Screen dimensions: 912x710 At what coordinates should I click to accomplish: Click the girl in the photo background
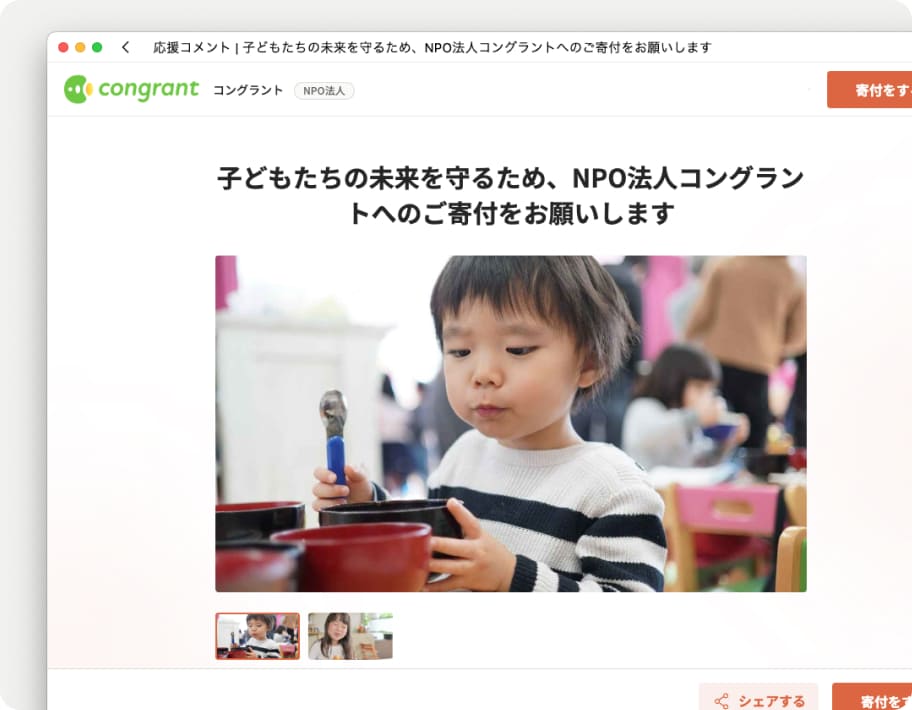(x=681, y=406)
